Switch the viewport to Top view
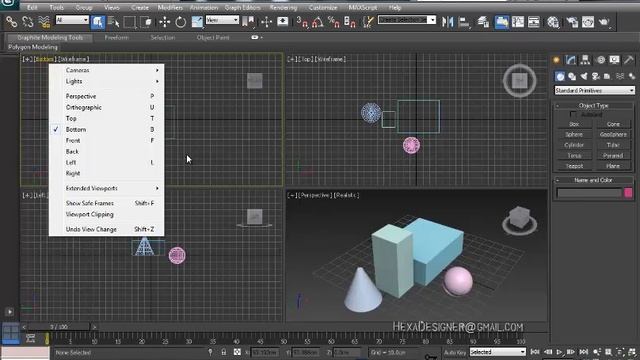 107,118
